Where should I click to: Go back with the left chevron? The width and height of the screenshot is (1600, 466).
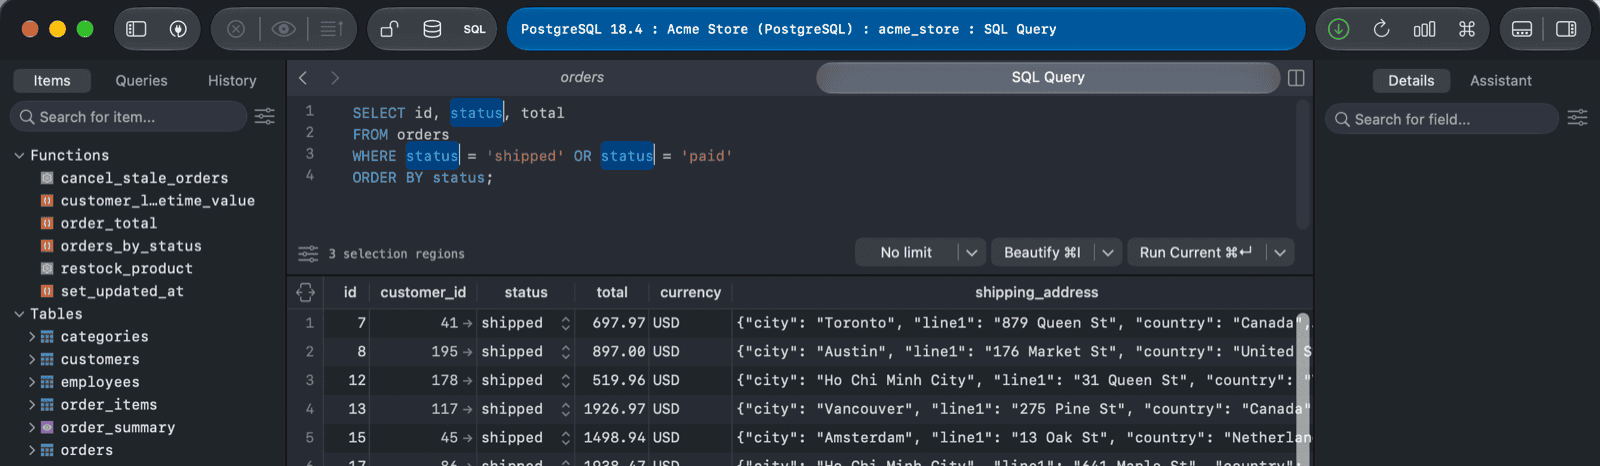click(x=303, y=77)
